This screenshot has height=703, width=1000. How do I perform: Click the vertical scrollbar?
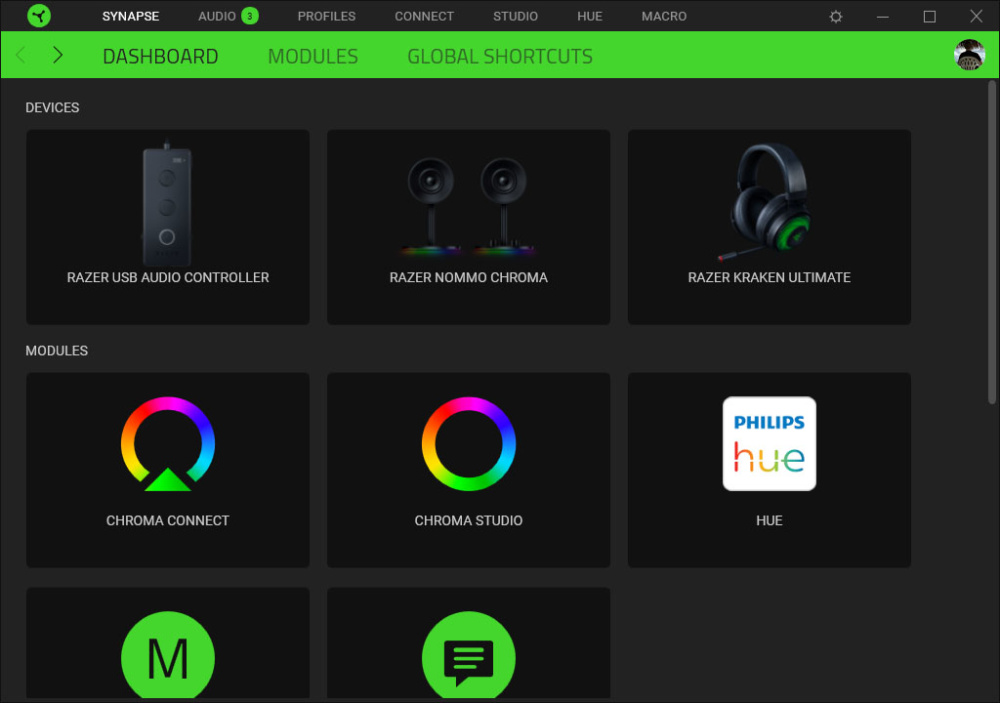(992, 242)
